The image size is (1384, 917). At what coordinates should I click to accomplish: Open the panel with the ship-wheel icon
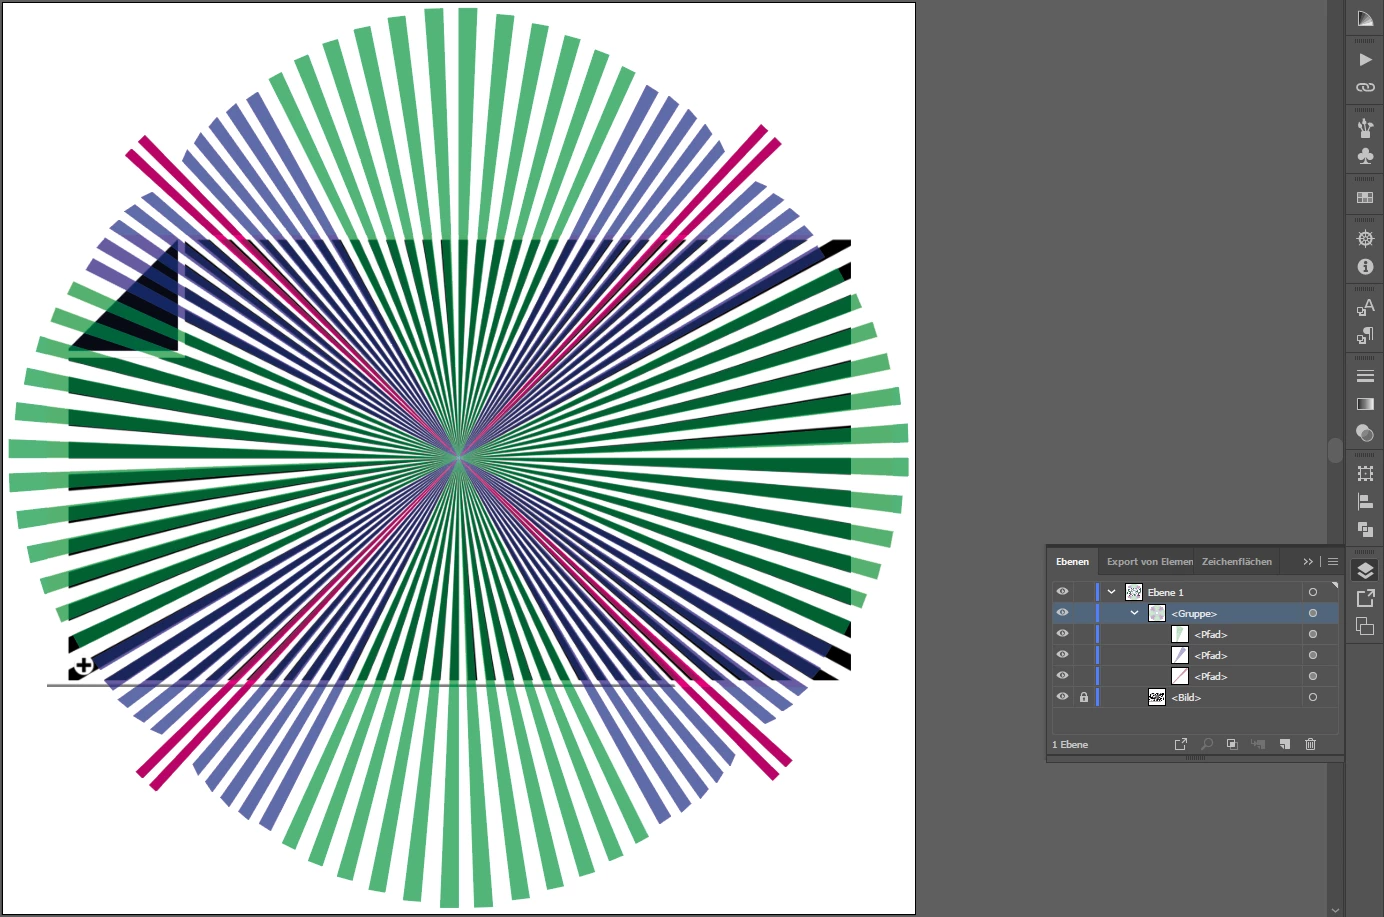[1365, 238]
